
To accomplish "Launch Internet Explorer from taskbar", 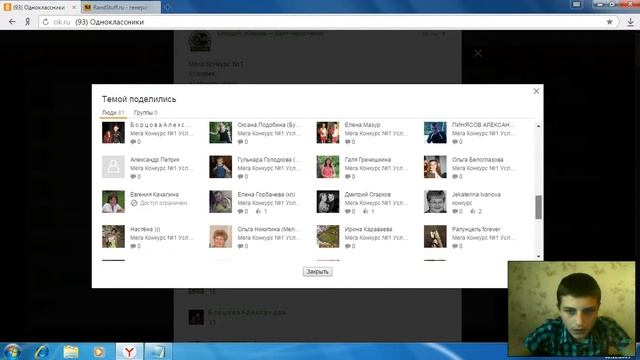I will (42, 351).
